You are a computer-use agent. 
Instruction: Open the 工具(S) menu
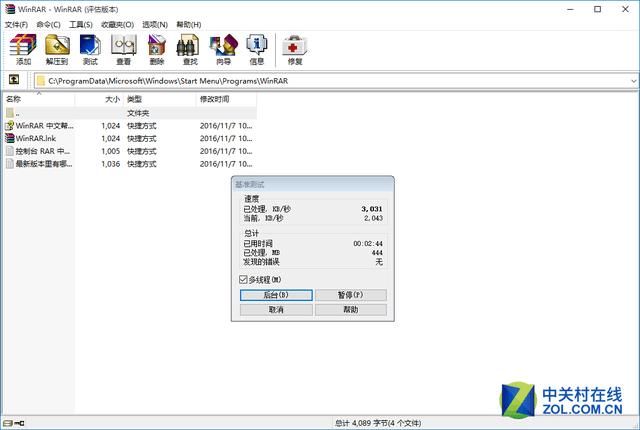tap(81, 24)
